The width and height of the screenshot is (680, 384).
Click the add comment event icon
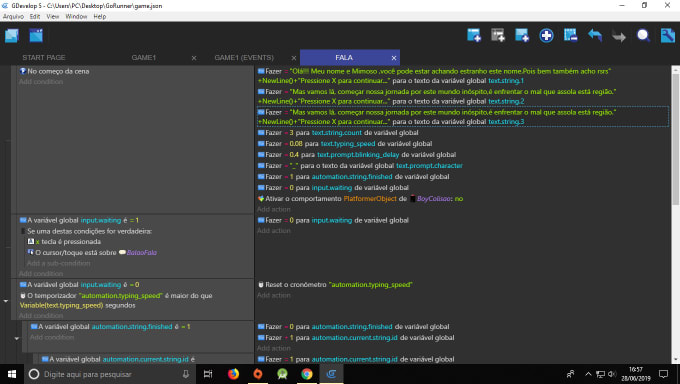[522, 35]
